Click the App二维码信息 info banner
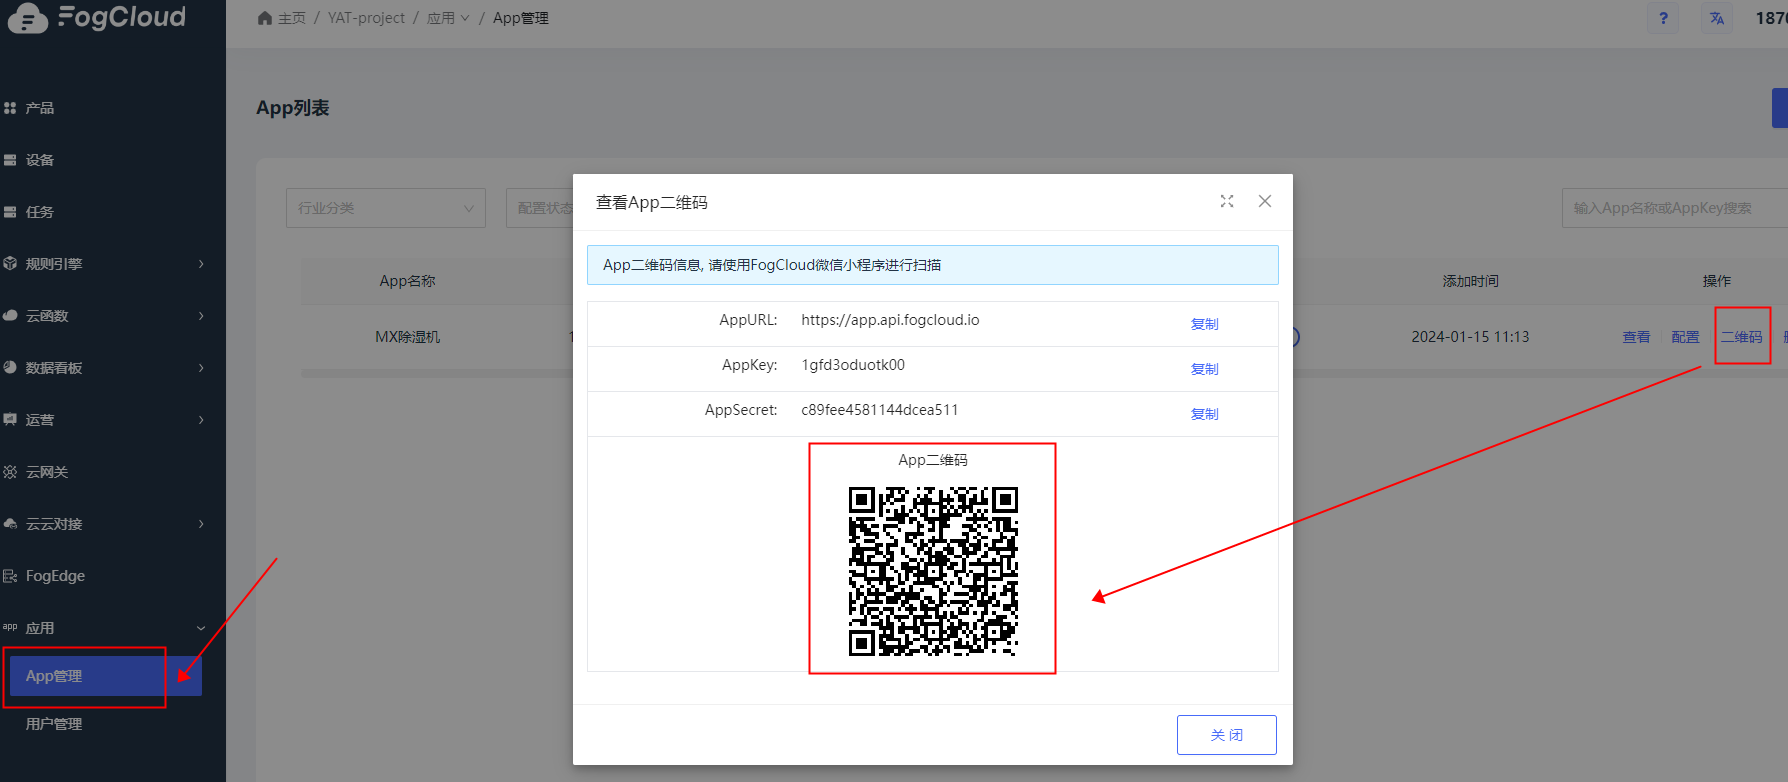Screen dimensions: 1788x782 [x=932, y=265]
